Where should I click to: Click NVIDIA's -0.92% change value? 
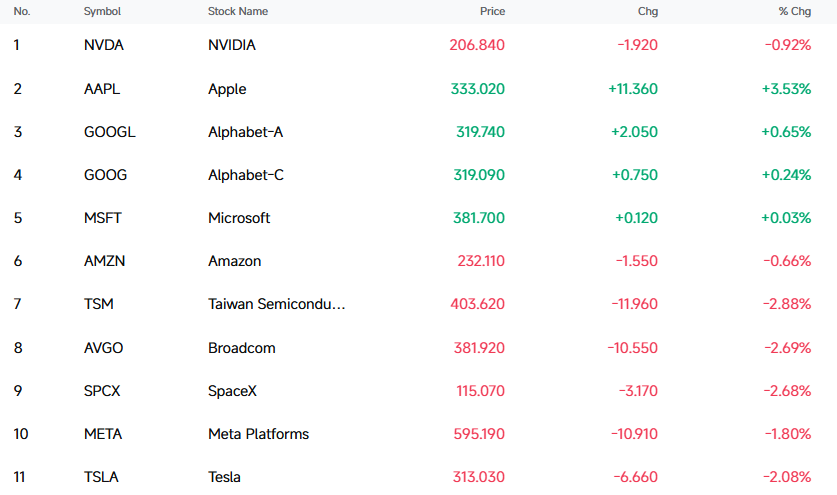click(787, 45)
